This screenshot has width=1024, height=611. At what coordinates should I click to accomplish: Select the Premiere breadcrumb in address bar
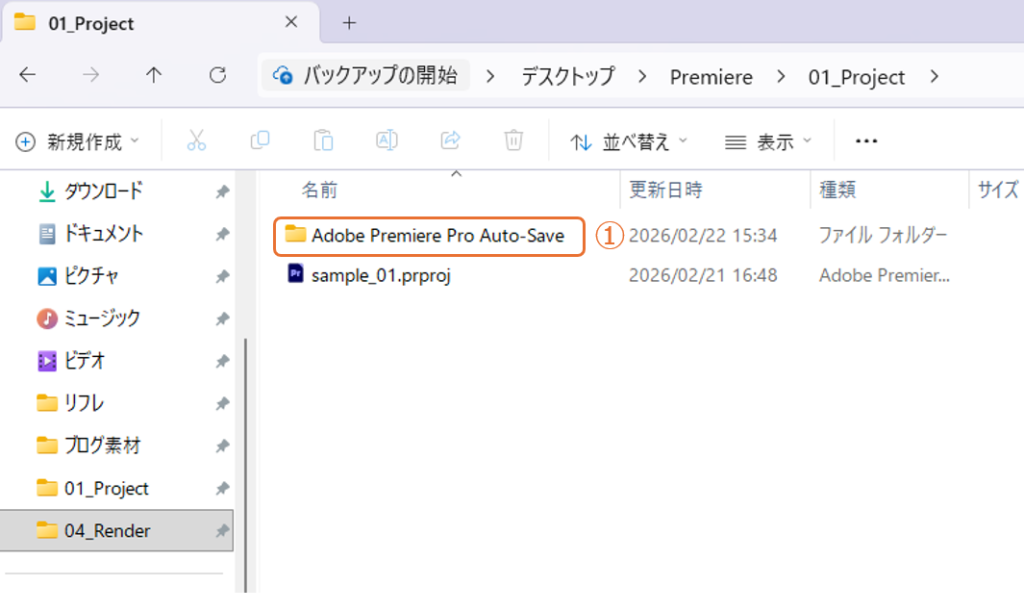pyautogui.click(x=711, y=77)
